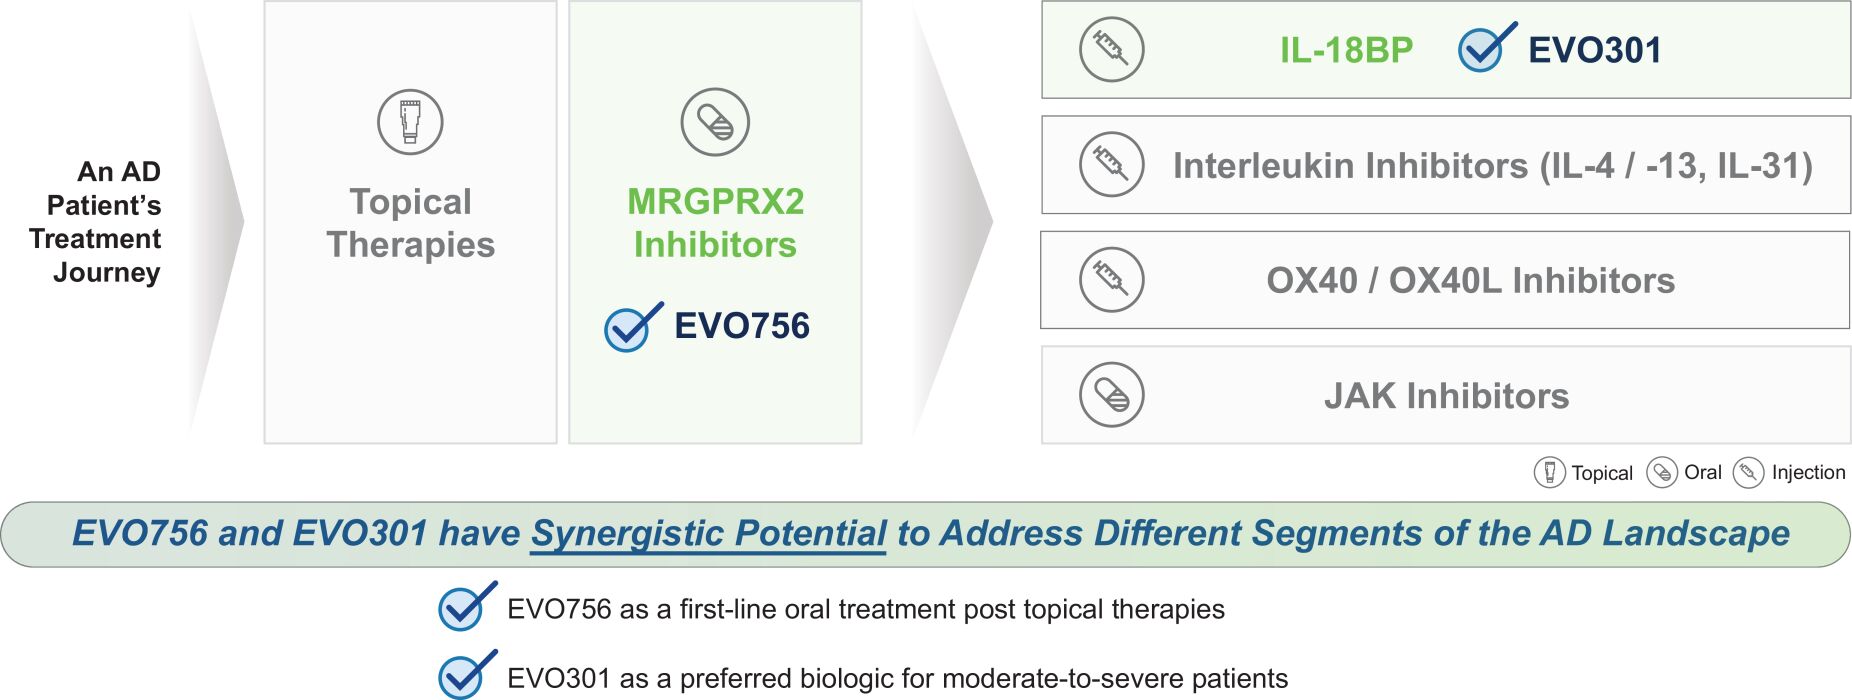Select the JAK Inhibitors row
Screen dimensions: 1852x700
(x=1446, y=396)
